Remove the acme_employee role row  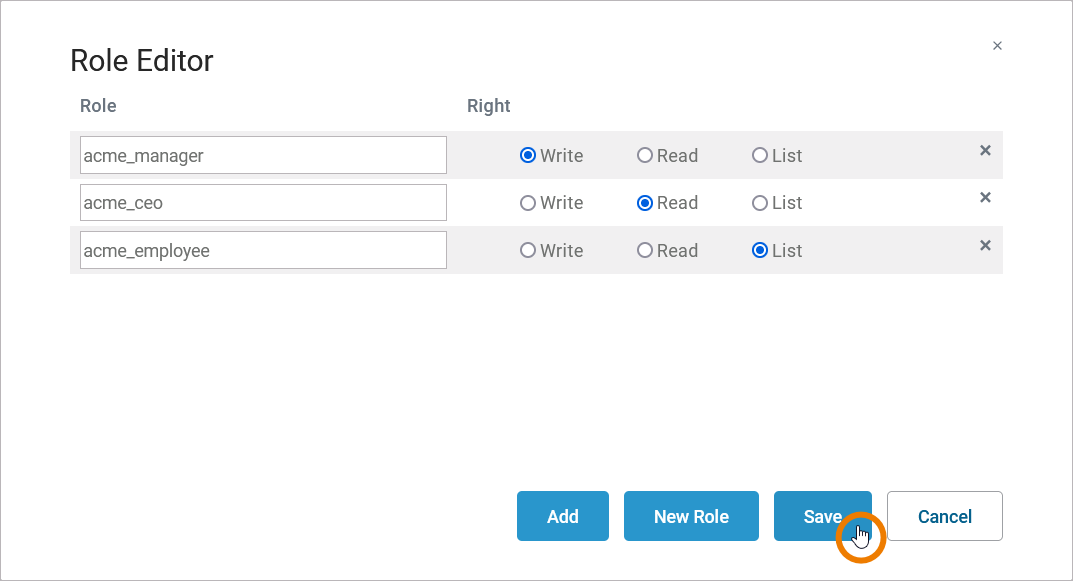(985, 246)
